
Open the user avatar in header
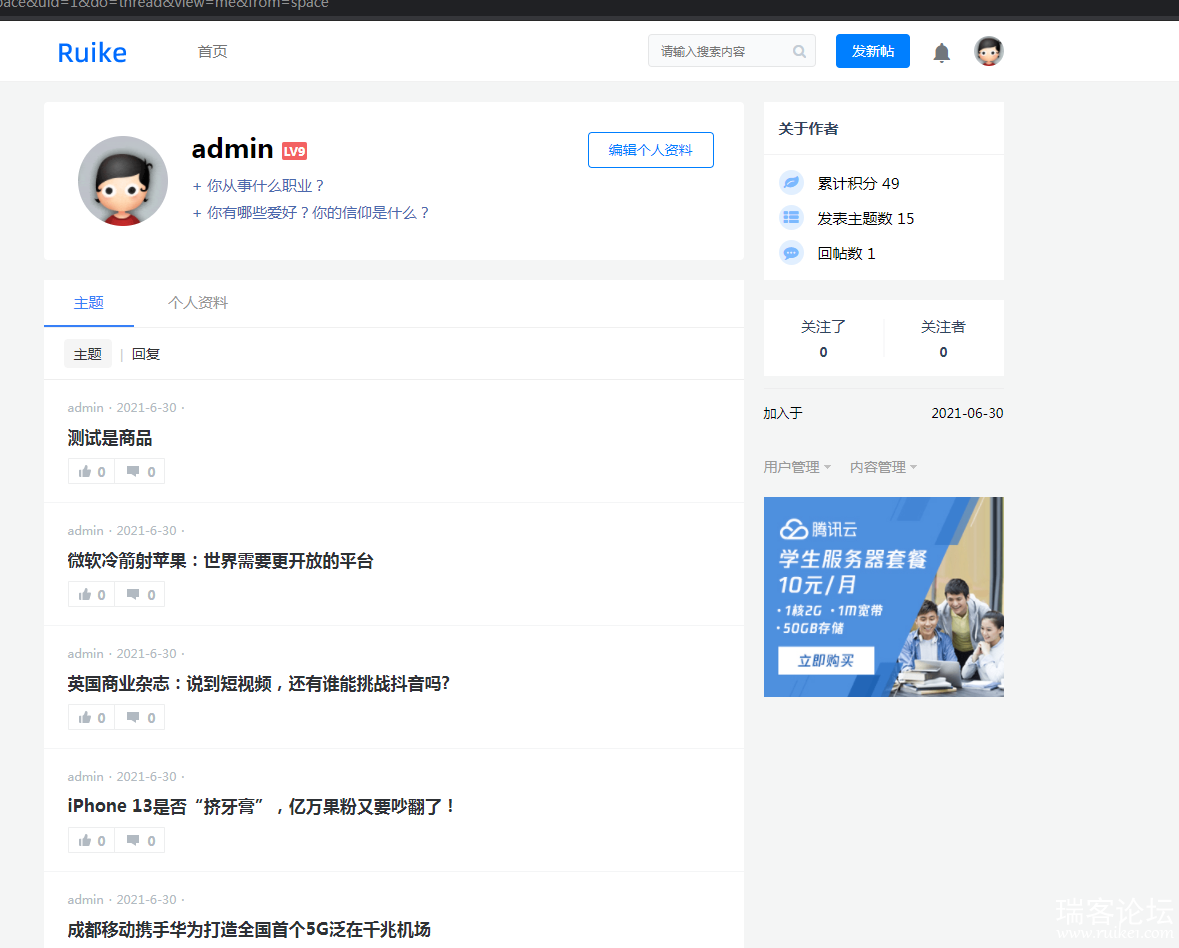(x=988, y=52)
